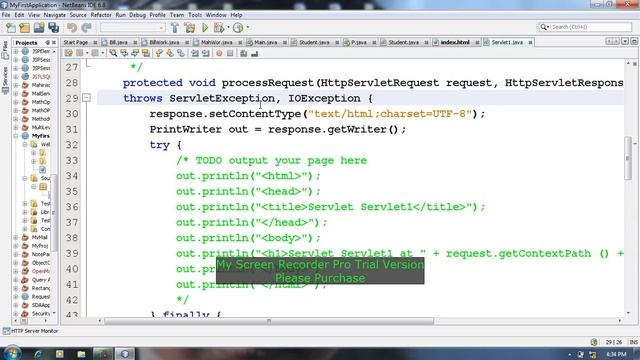The image size is (640, 360).
Task: Open the Services side panel tab
Action: [x=5, y=79]
